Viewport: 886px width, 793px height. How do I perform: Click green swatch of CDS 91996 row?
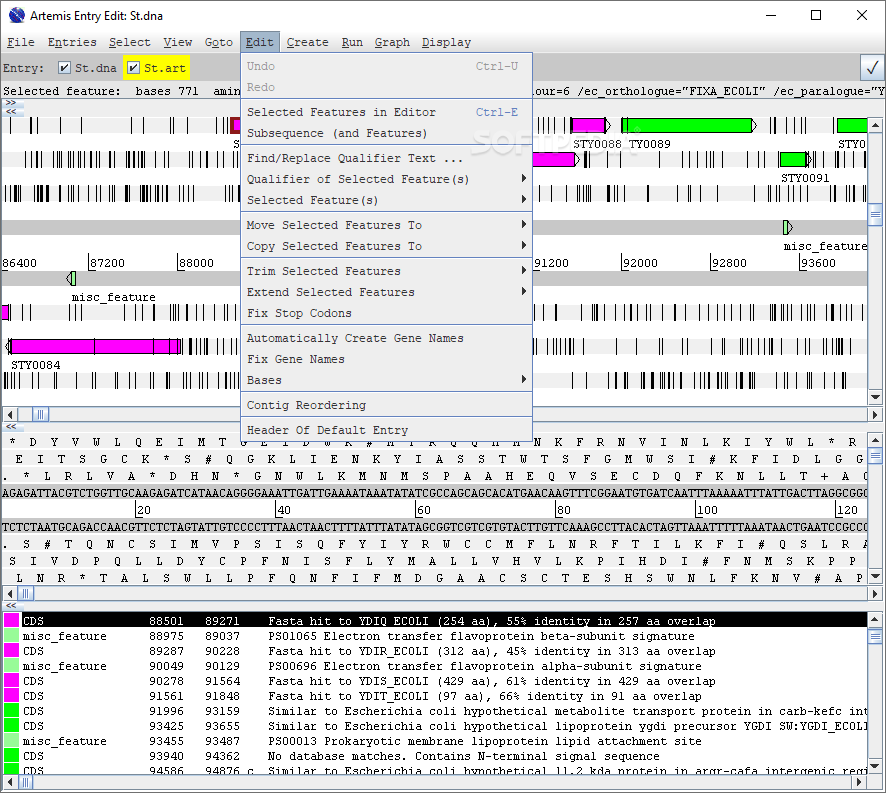(11, 710)
